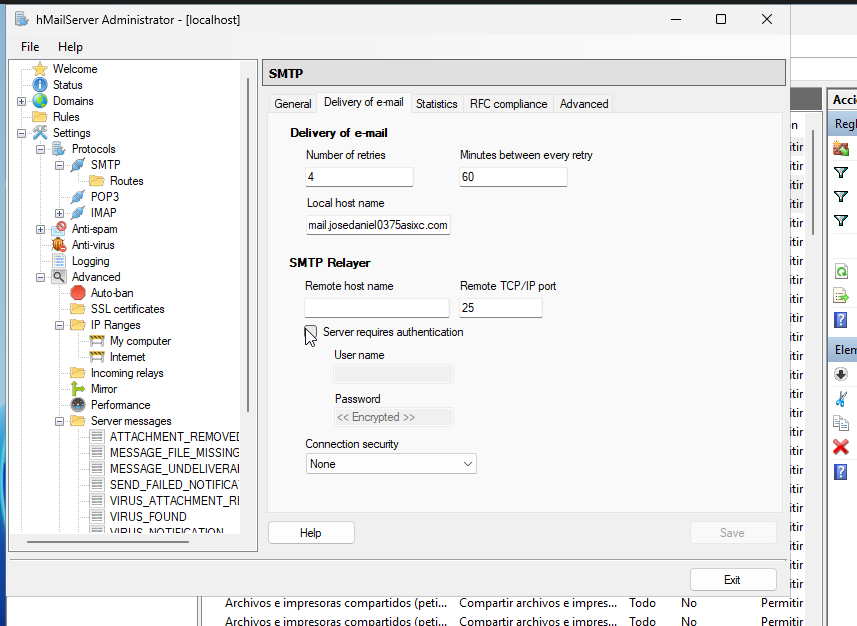Click the IP Ranges folder icon
The image size is (857, 626).
[x=78, y=325]
